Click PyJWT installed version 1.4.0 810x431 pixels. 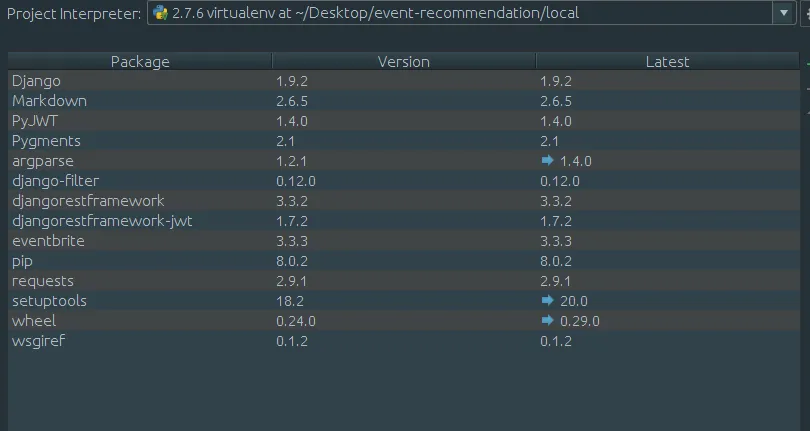(x=292, y=121)
